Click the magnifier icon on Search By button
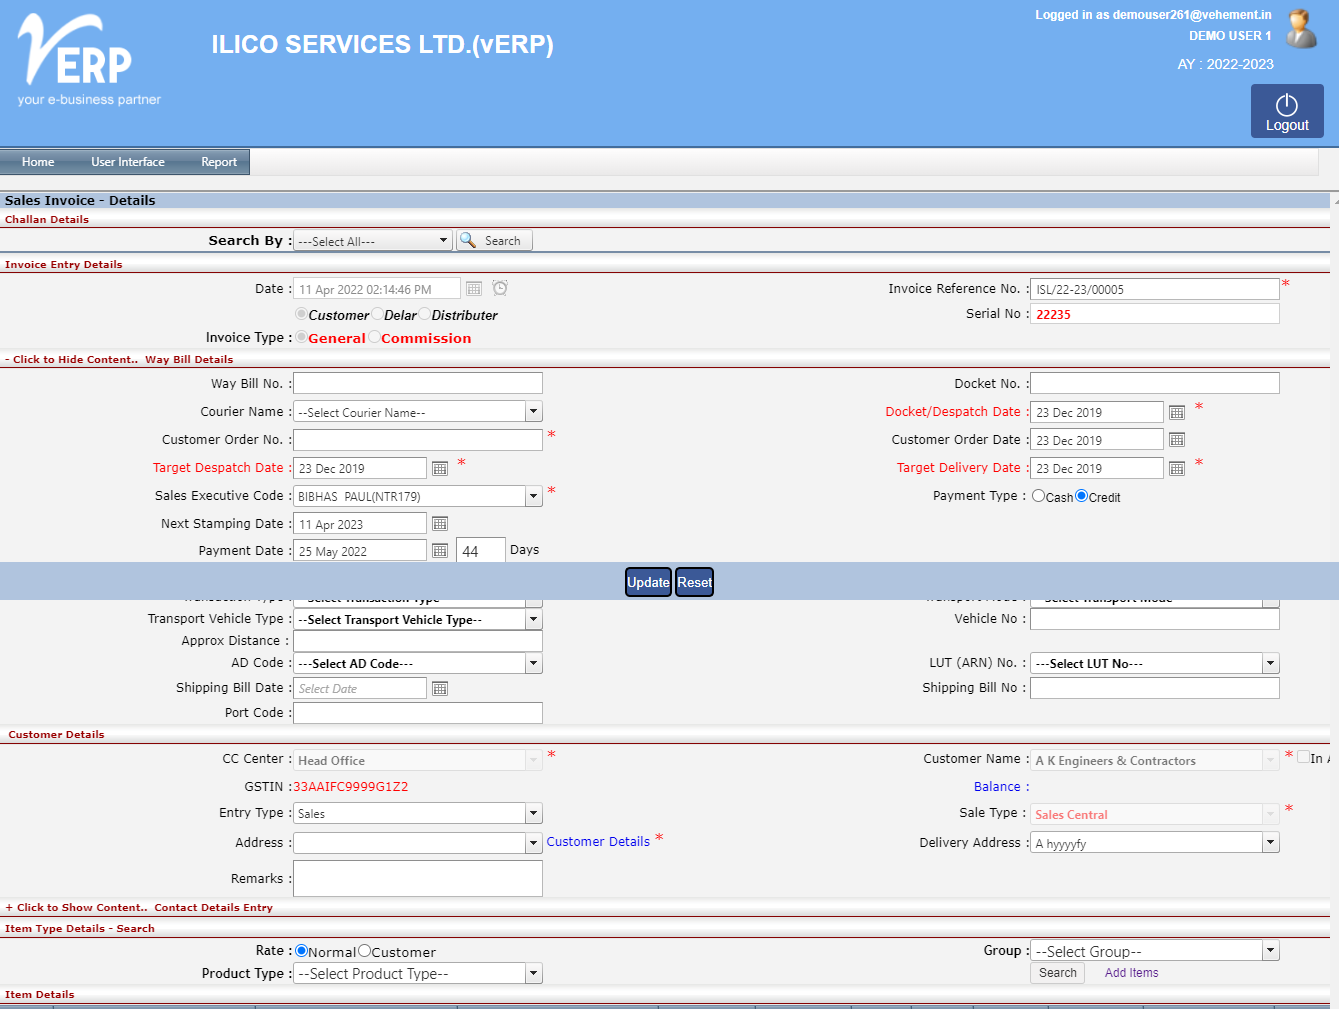This screenshot has height=1009, width=1339. coord(468,240)
